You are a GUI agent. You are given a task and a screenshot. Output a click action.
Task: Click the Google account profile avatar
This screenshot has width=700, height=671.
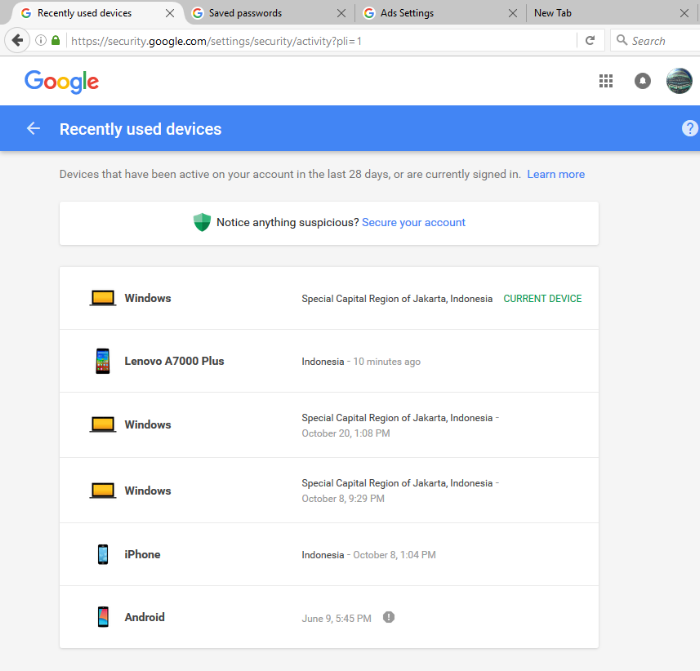click(x=679, y=81)
